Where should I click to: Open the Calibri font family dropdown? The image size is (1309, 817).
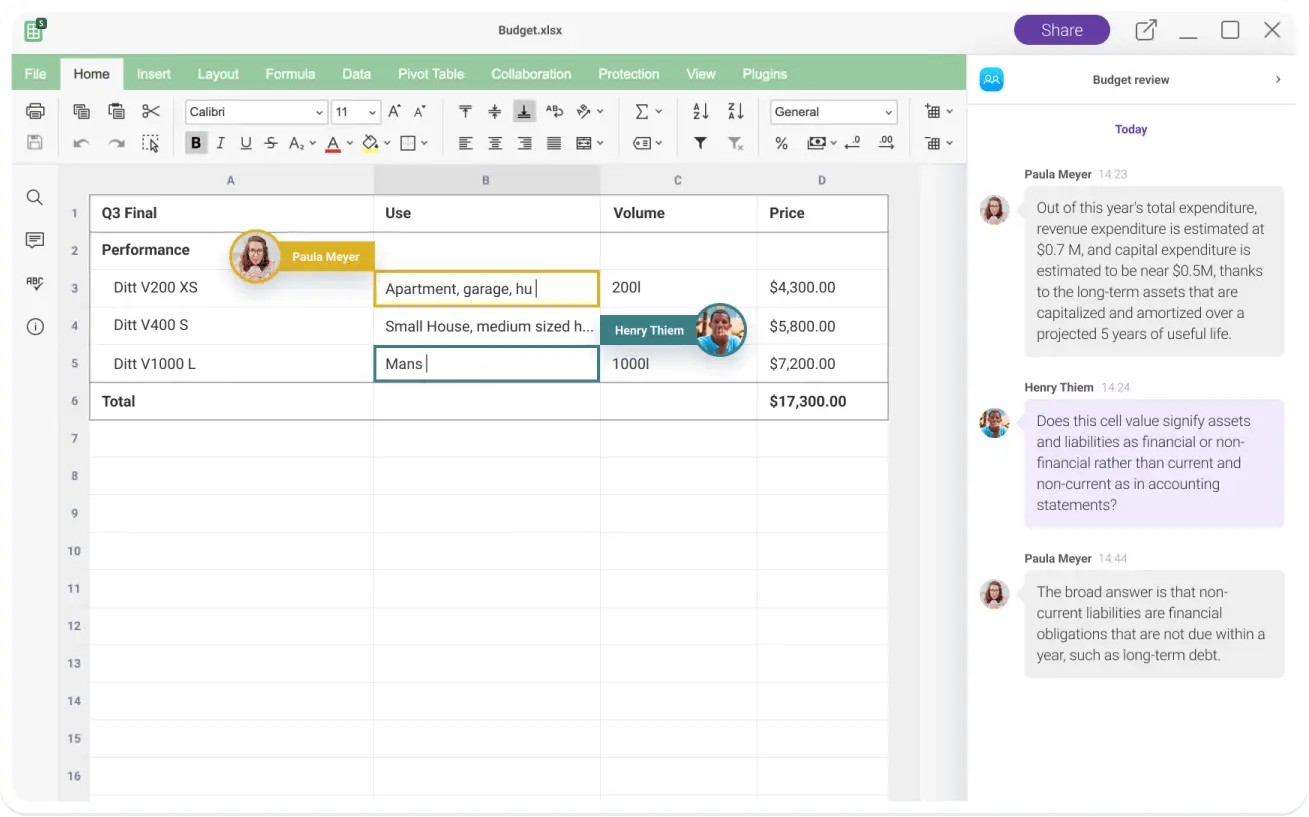point(255,111)
